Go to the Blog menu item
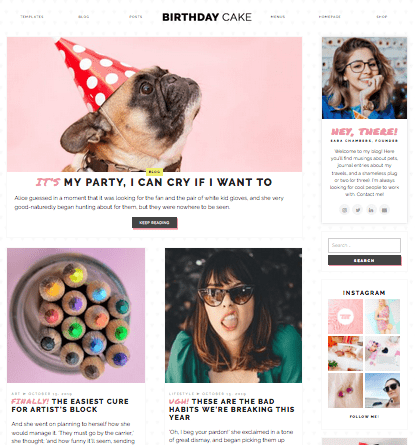 (84, 17)
